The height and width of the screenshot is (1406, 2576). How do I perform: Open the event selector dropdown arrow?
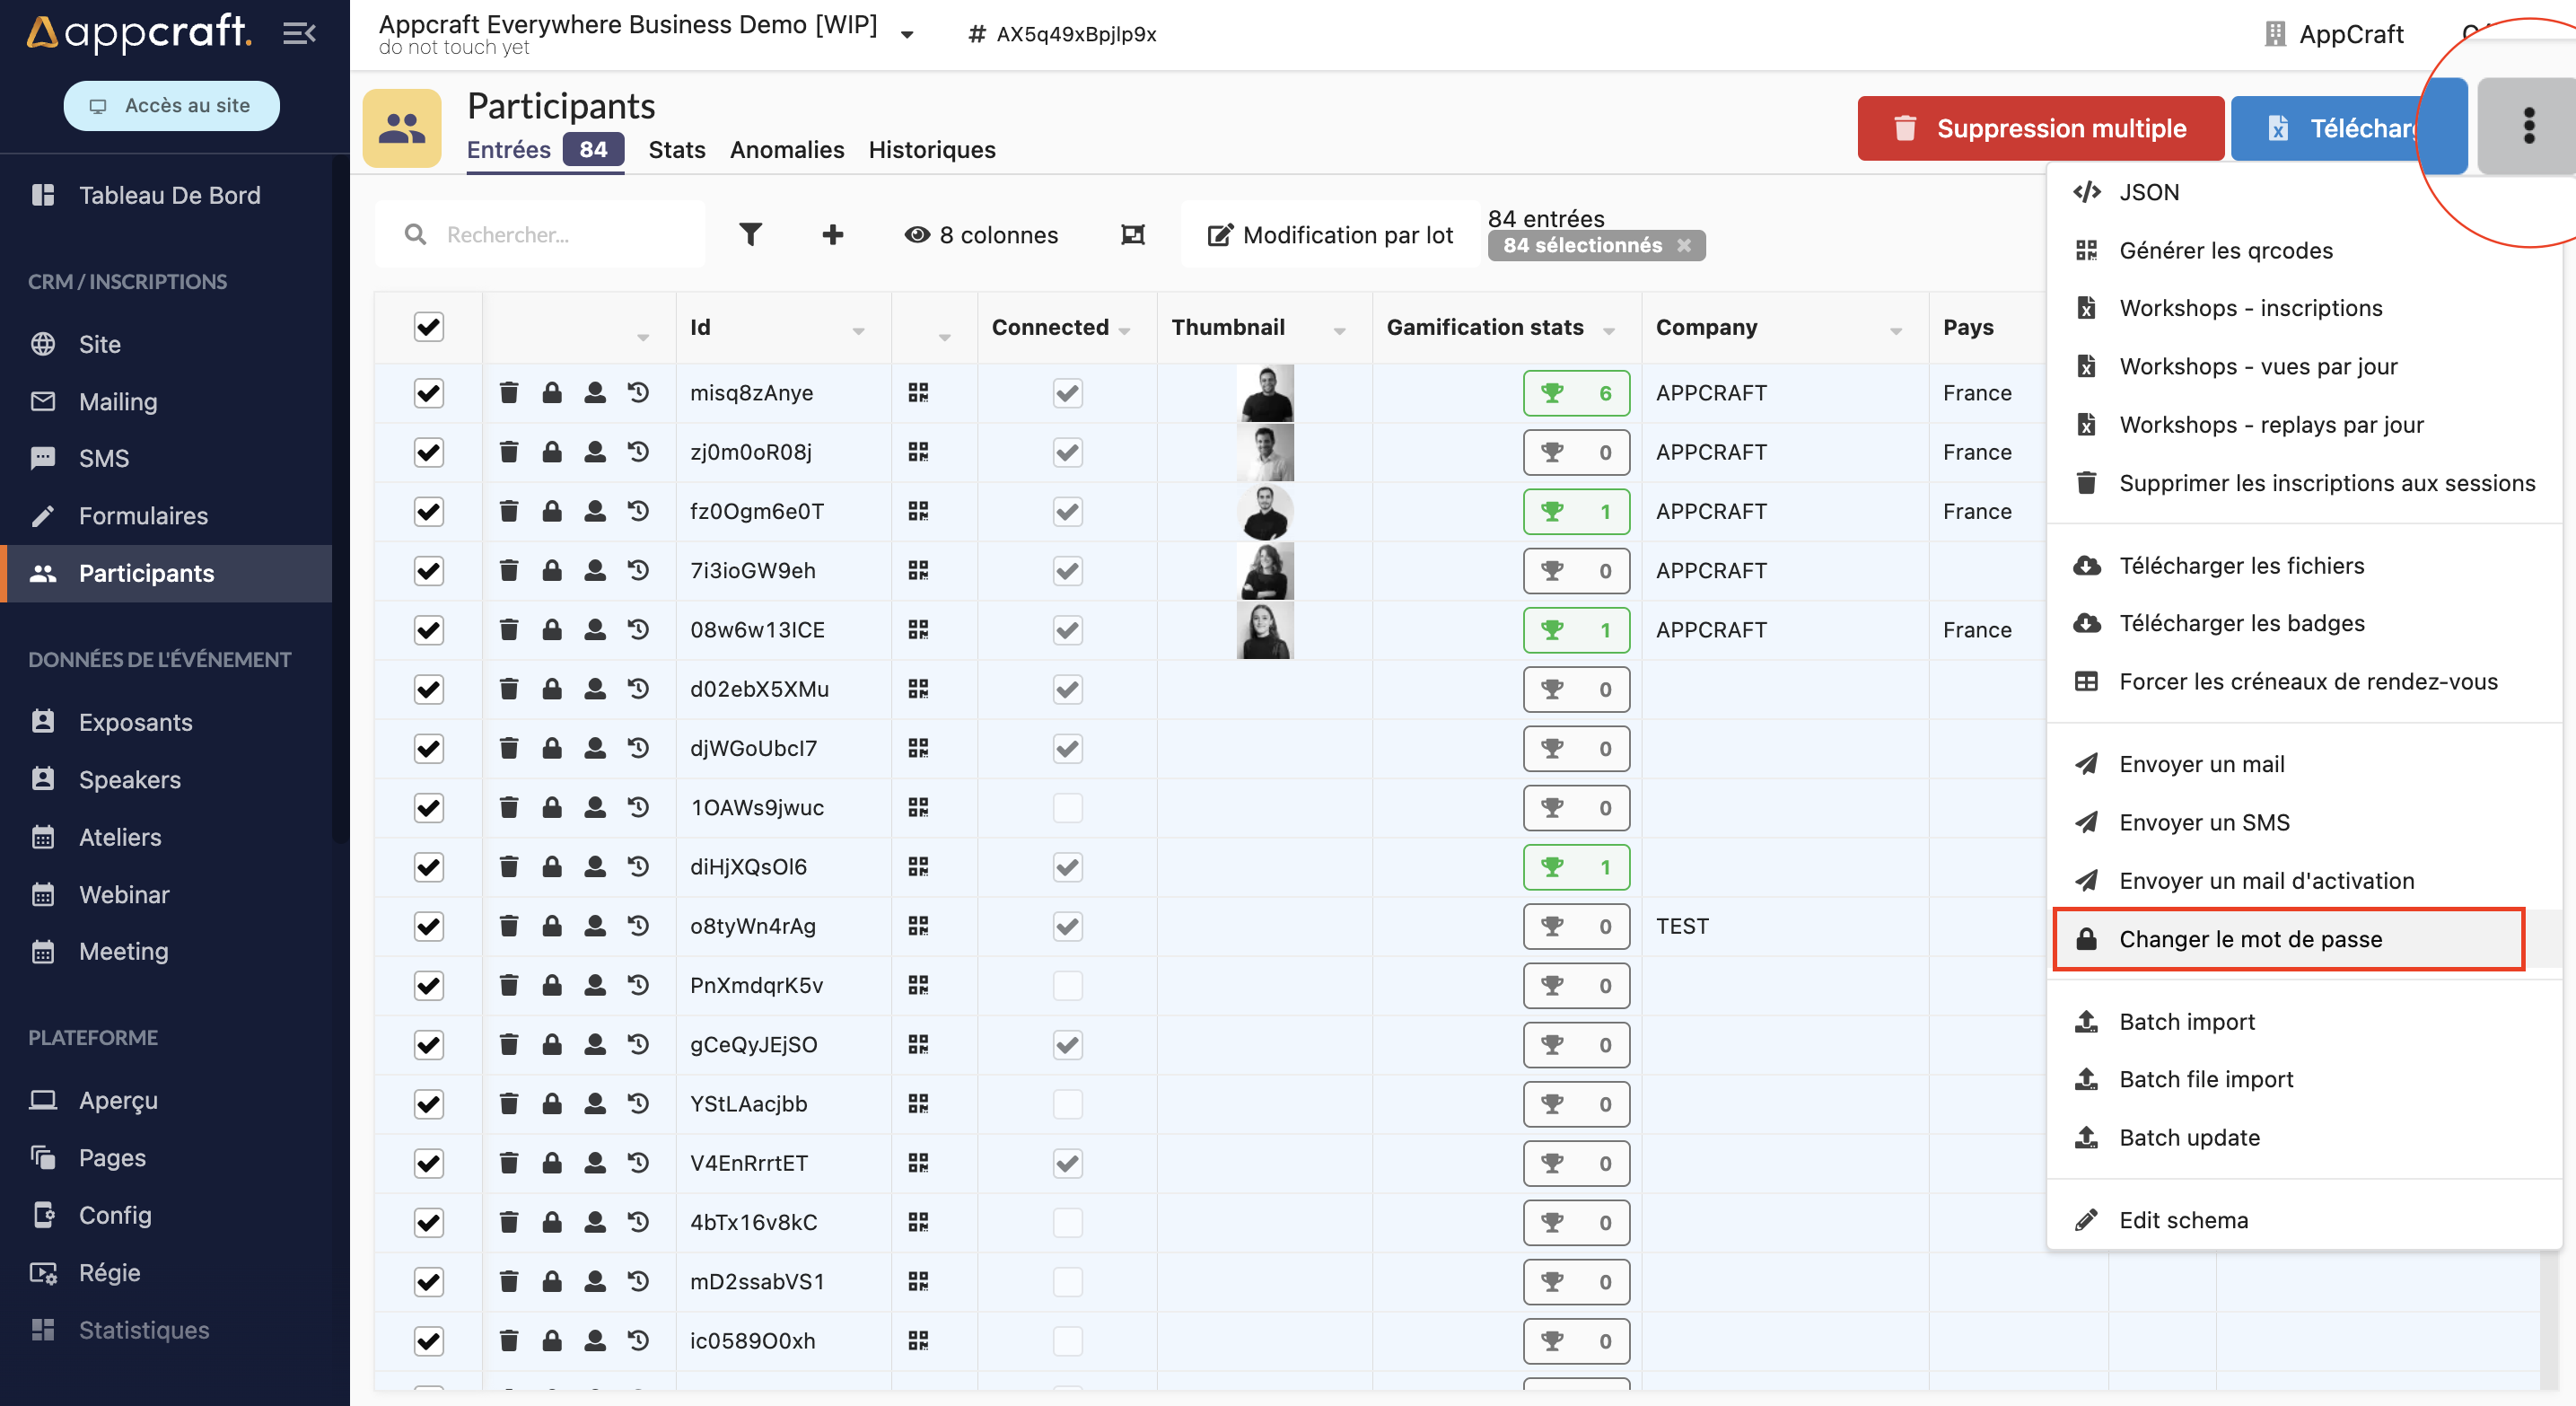click(907, 35)
